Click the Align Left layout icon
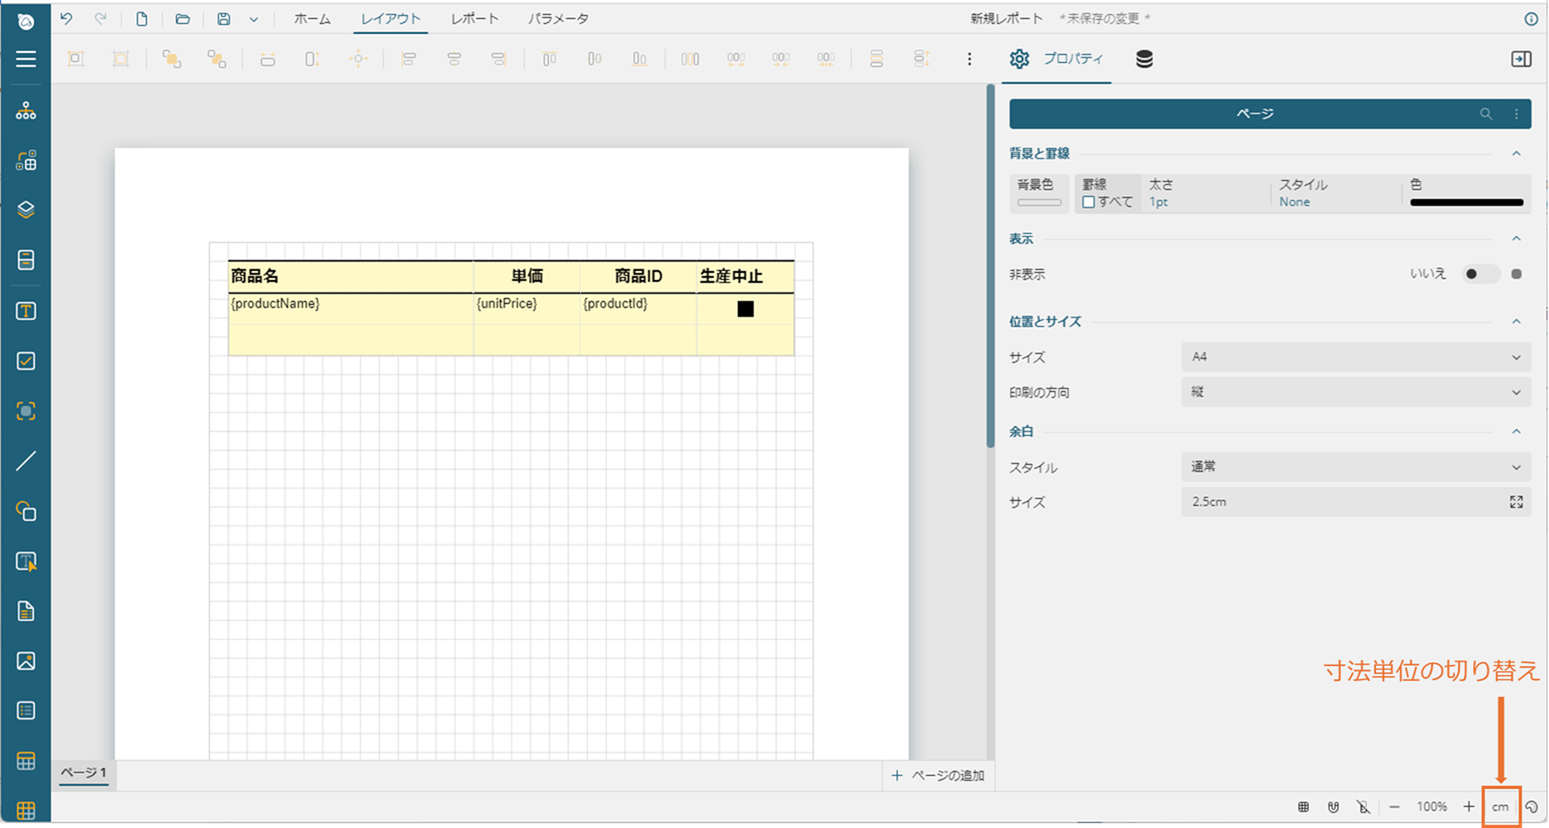The width and height of the screenshot is (1549, 828). click(408, 59)
